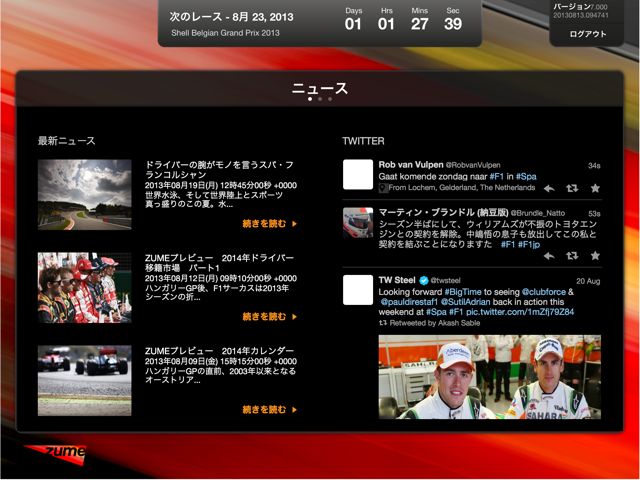Open @SutilAdrian mention link
Screen dimensions: 640x480
465,302
